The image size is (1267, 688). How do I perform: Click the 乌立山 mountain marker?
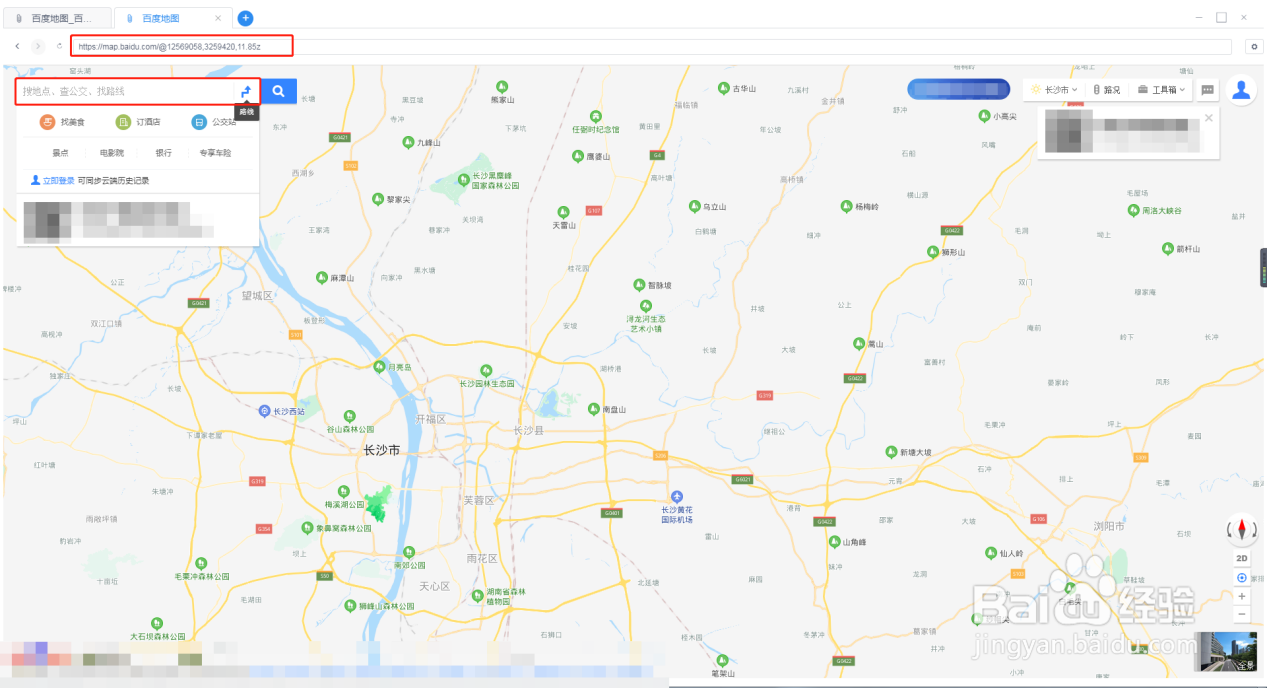694,206
